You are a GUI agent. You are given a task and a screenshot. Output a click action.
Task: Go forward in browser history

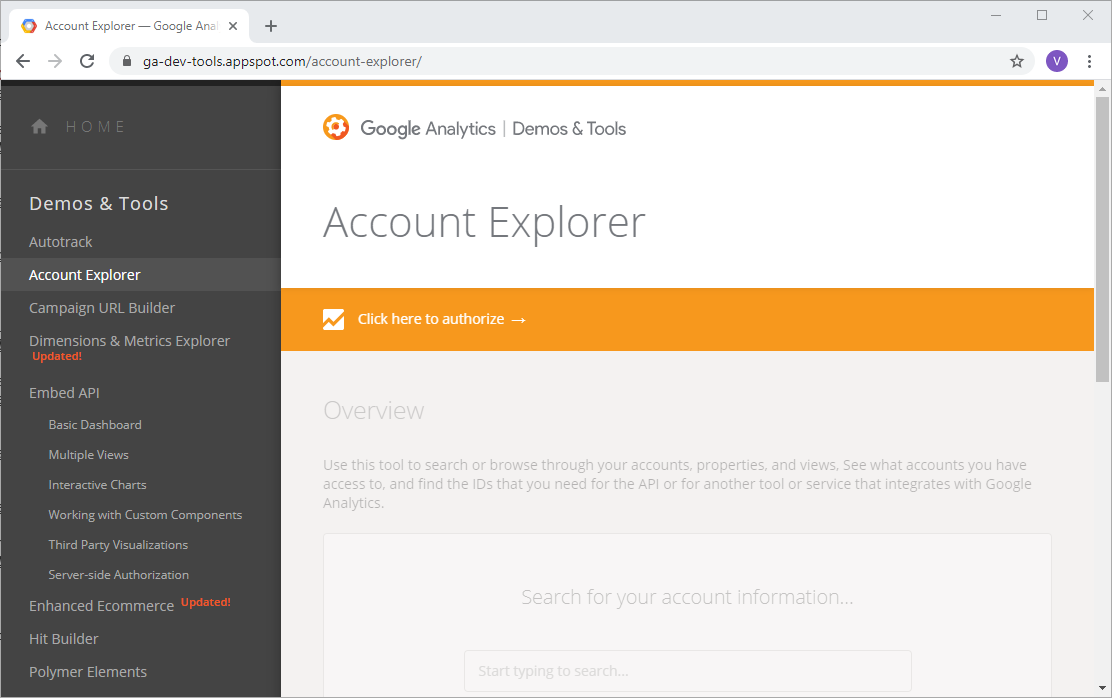pos(55,61)
